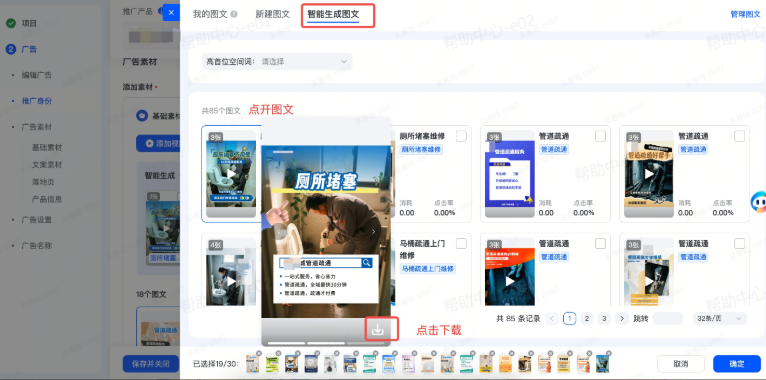The width and height of the screenshot is (766, 380).
Task: Go to page 2 in pagination
Action: [x=587, y=318]
